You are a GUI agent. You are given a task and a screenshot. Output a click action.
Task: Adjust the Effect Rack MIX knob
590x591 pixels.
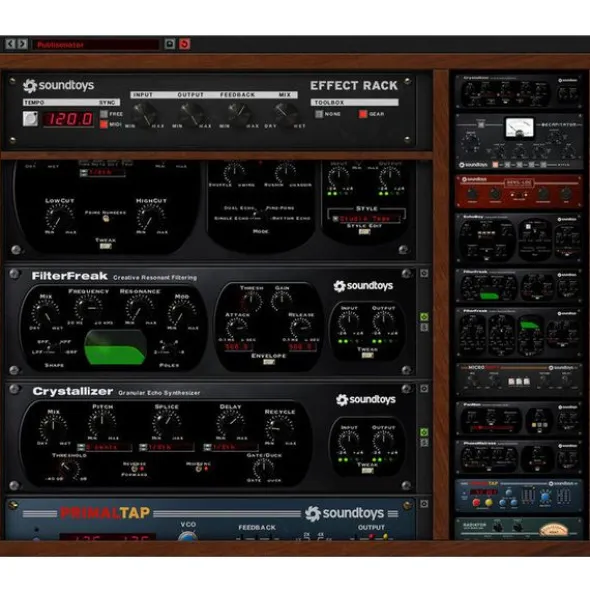(x=285, y=113)
